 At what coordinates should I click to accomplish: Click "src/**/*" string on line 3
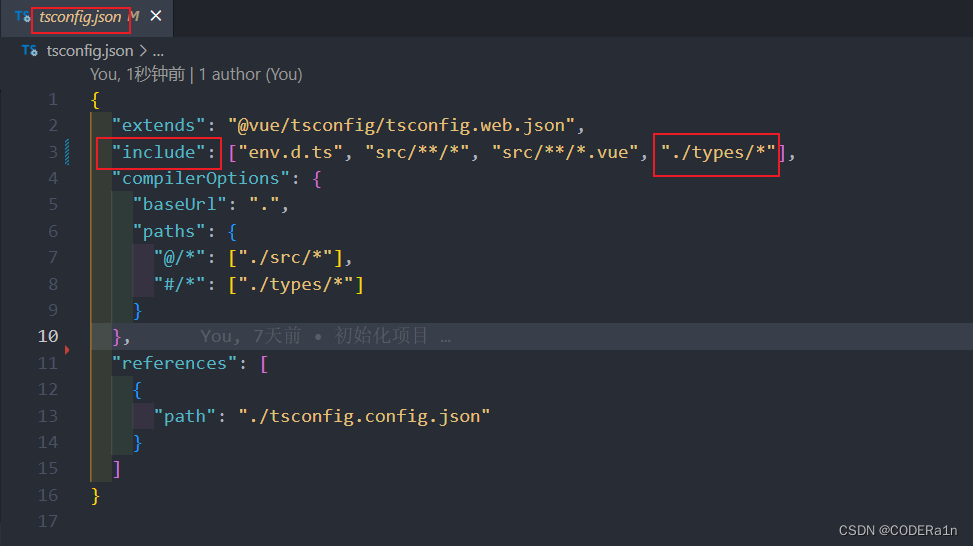point(417,152)
